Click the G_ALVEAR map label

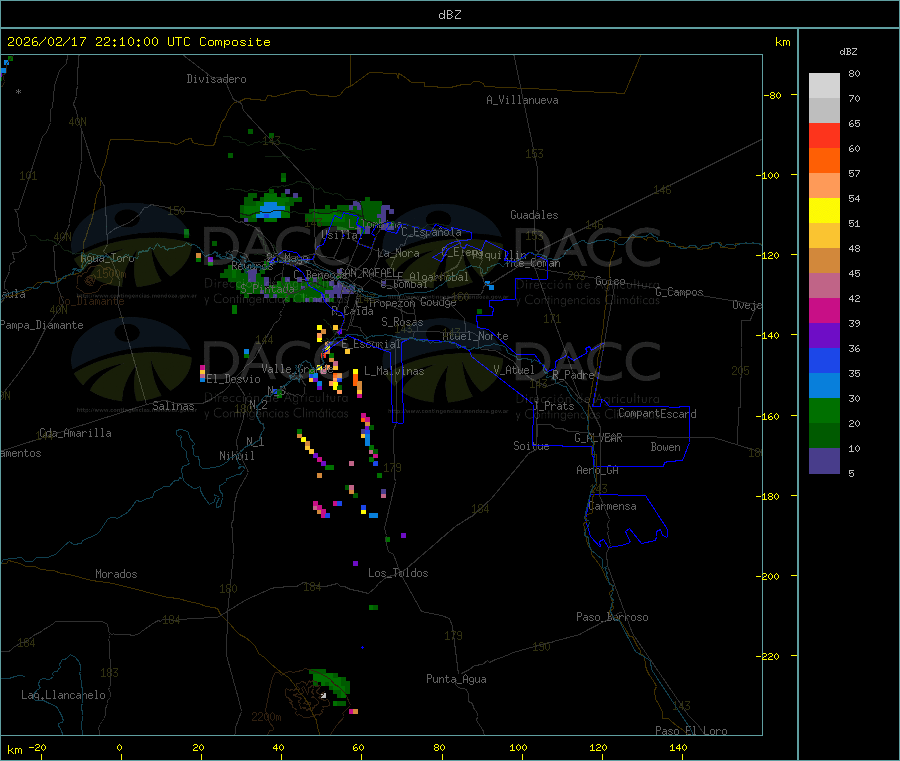(598, 438)
